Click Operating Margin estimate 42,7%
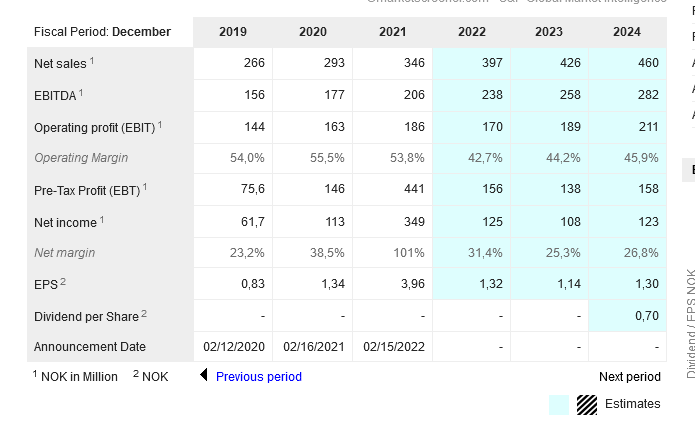This screenshot has height=425, width=695. [485, 158]
